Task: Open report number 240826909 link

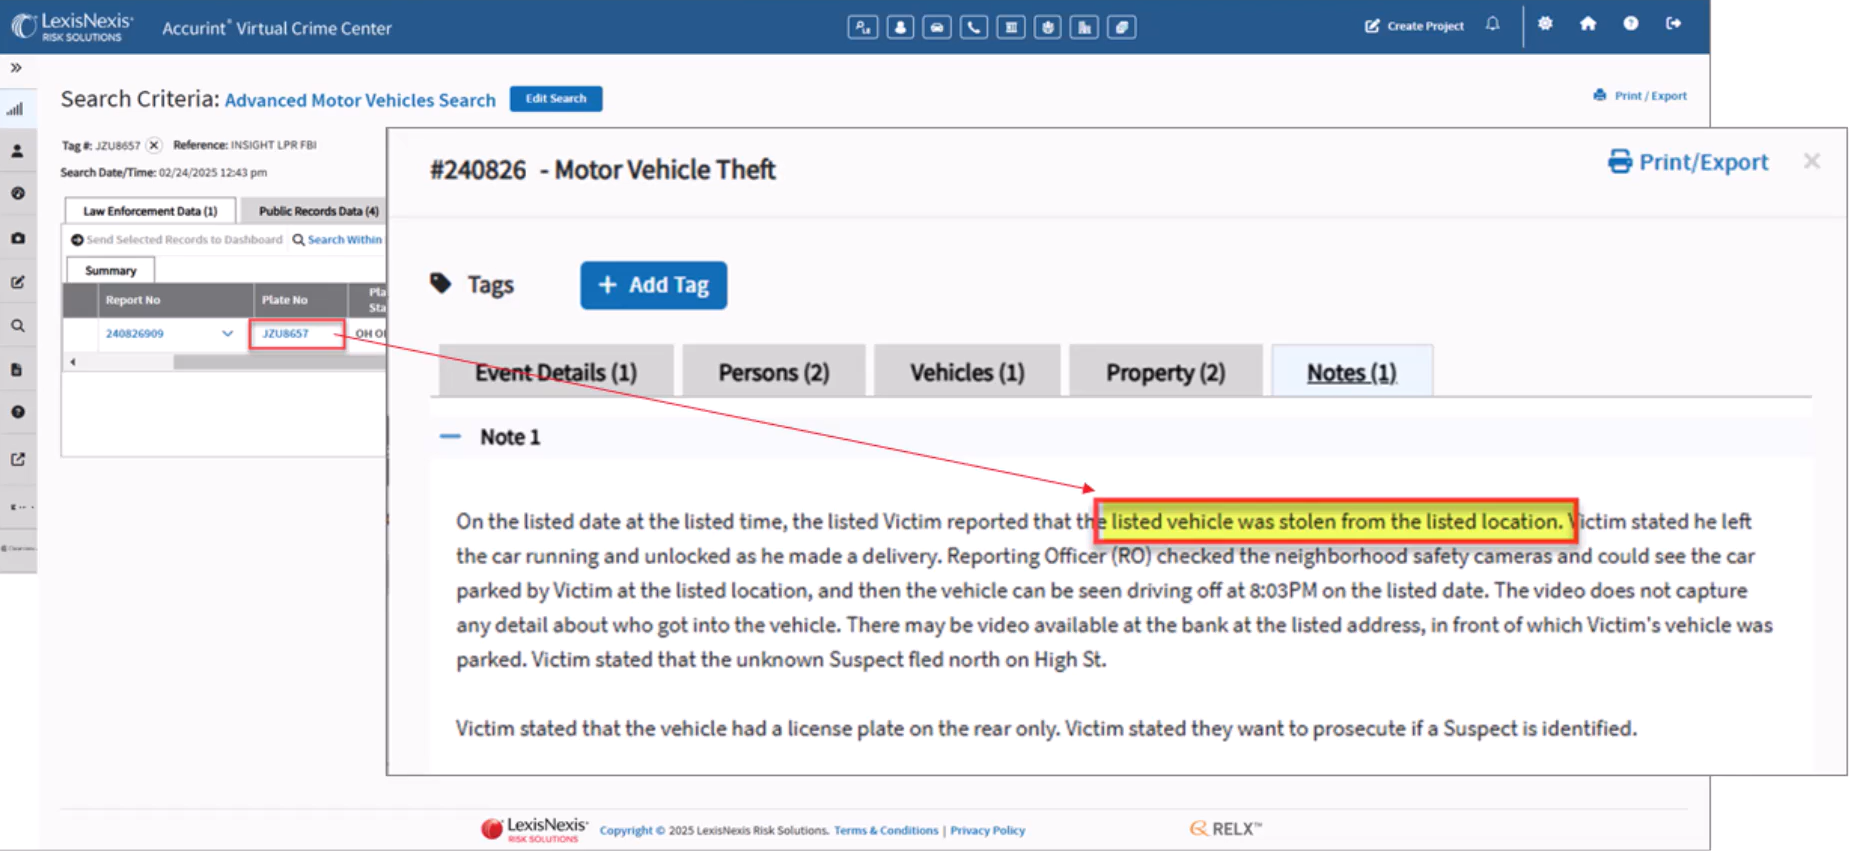Action: (x=135, y=334)
